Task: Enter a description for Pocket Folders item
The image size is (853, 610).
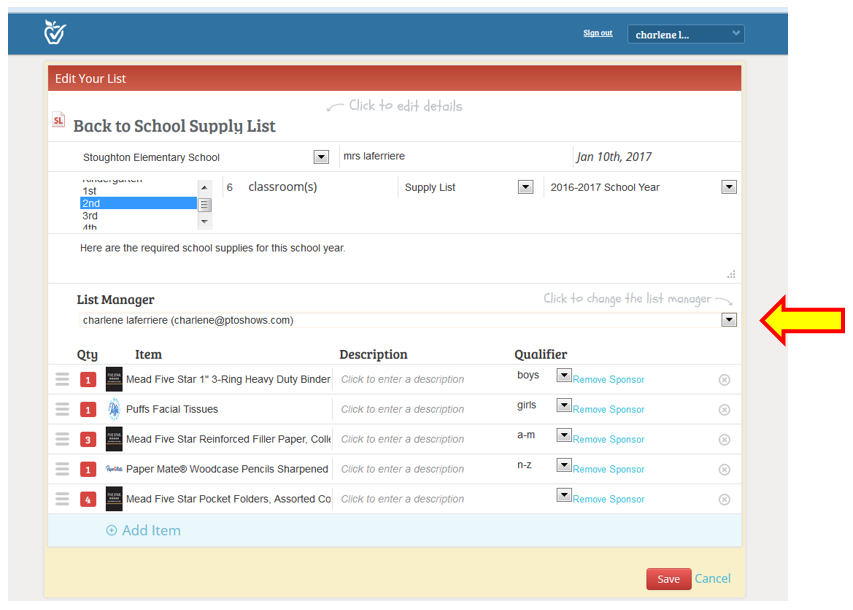Action: [x=403, y=500]
